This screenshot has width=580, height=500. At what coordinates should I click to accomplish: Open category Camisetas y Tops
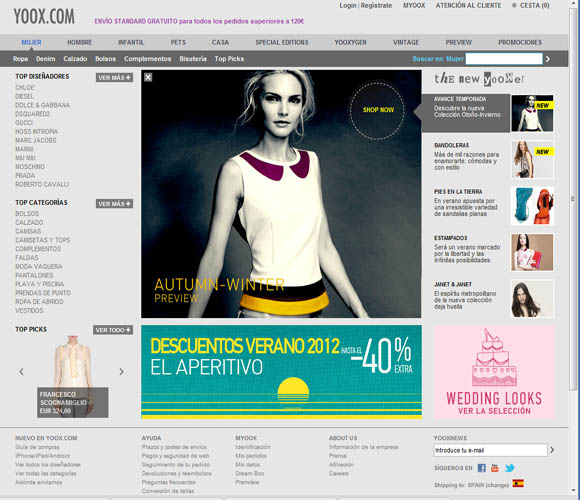tap(43, 240)
